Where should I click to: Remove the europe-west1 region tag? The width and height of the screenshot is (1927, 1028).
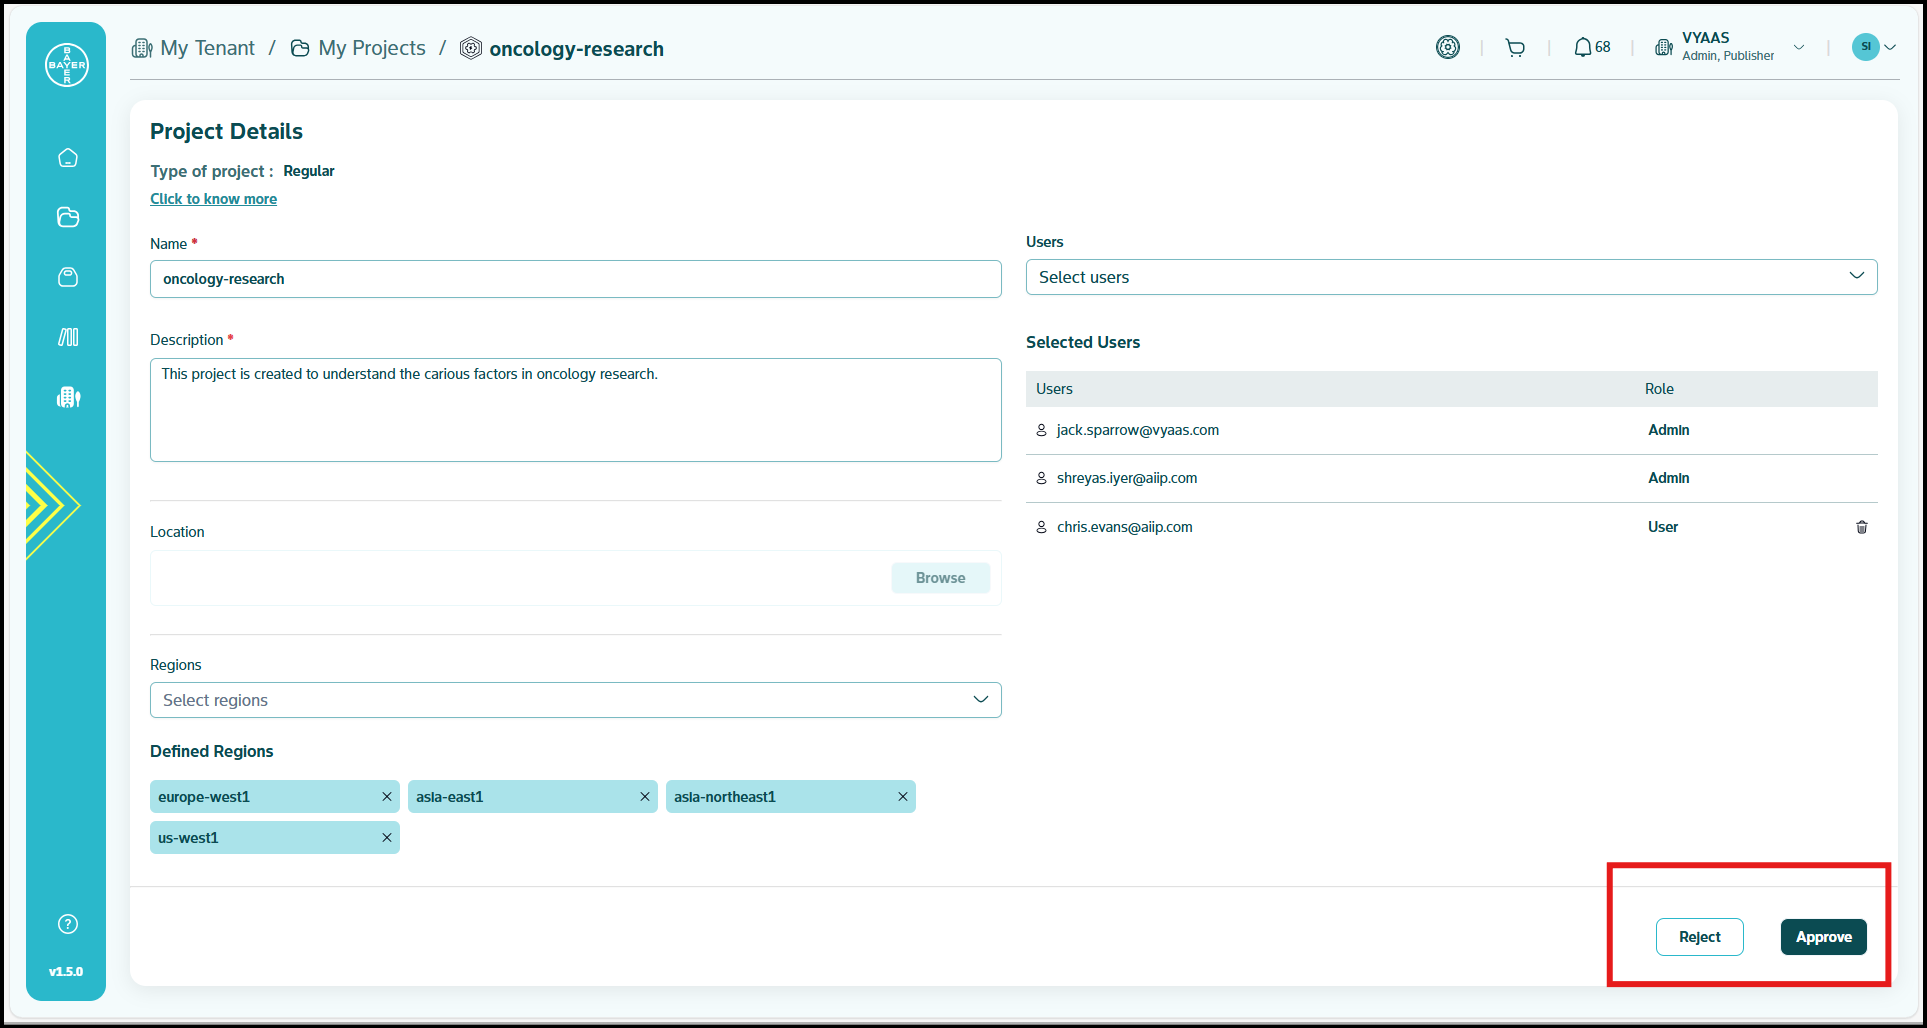[x=387, y=797]
